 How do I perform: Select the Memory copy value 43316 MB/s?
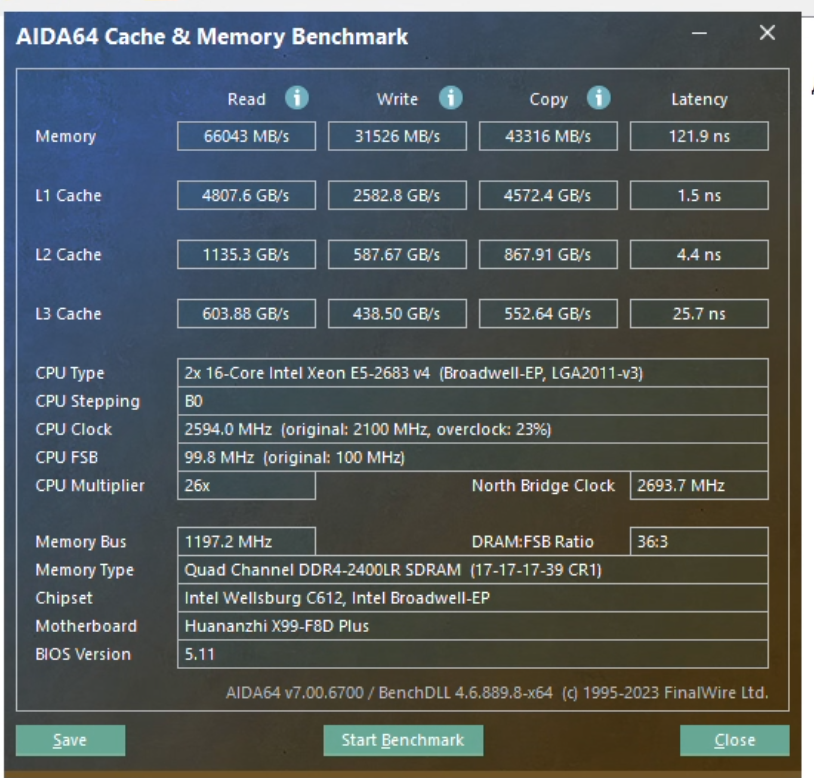[548, 136]
